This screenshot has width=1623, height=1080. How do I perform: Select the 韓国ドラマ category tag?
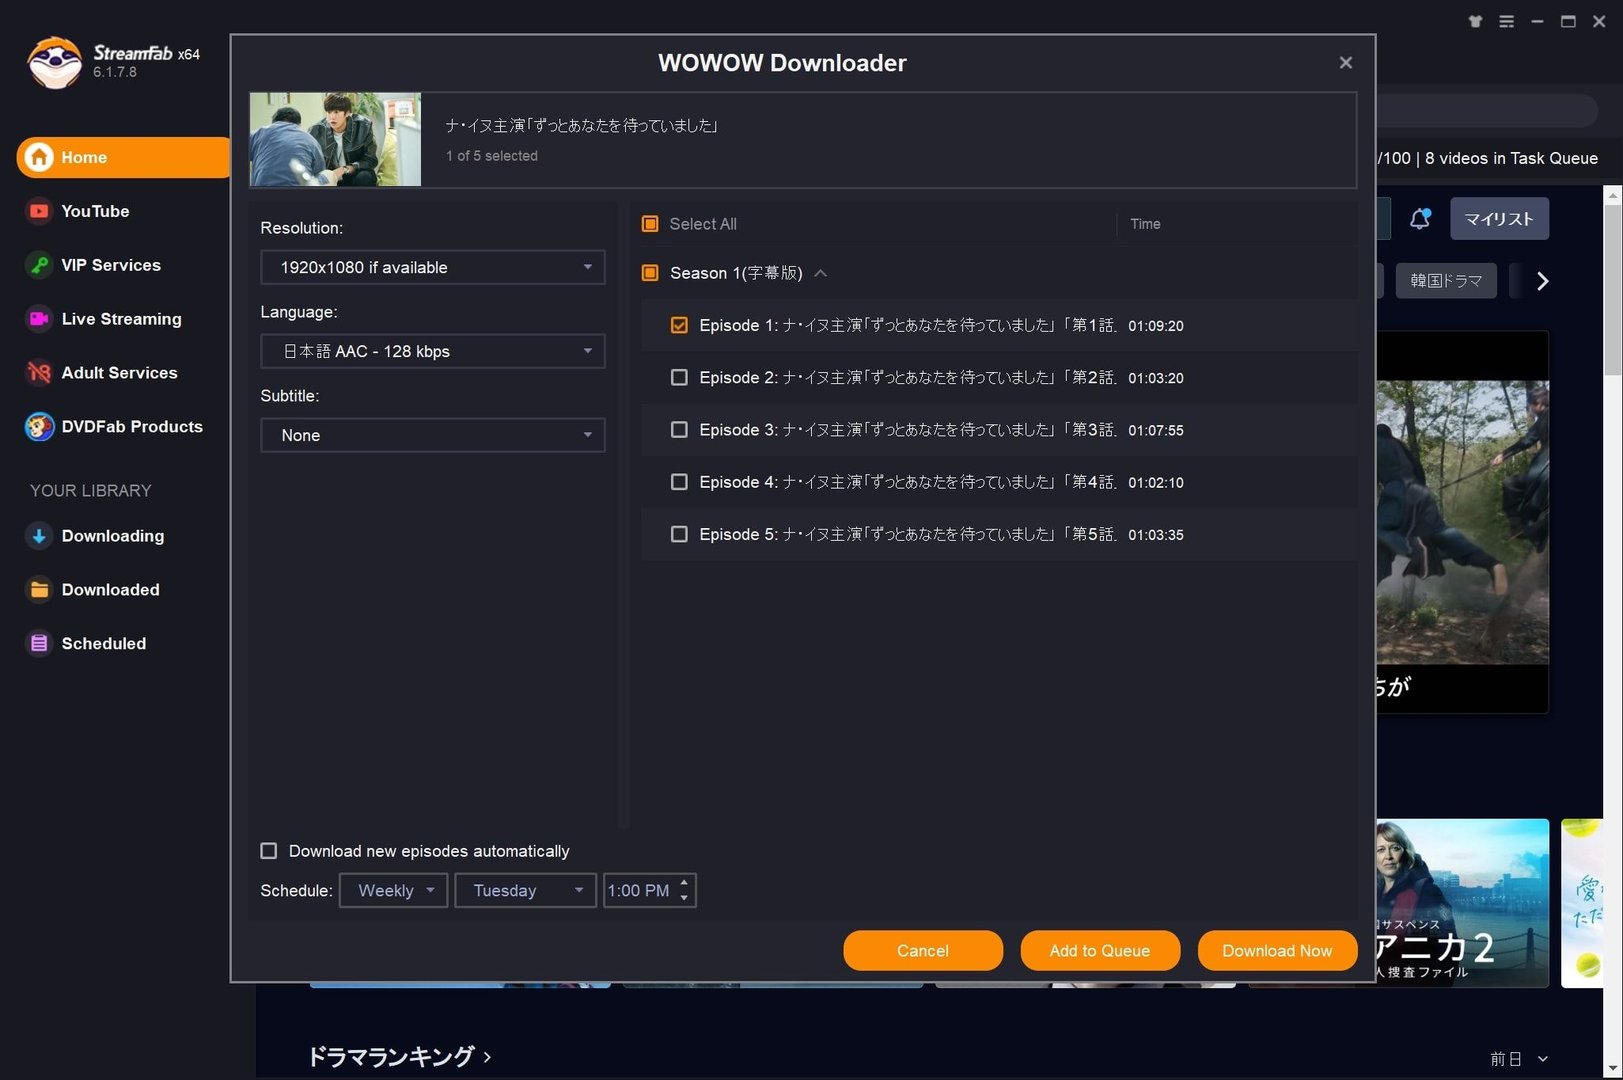(x=1446, y=281)
